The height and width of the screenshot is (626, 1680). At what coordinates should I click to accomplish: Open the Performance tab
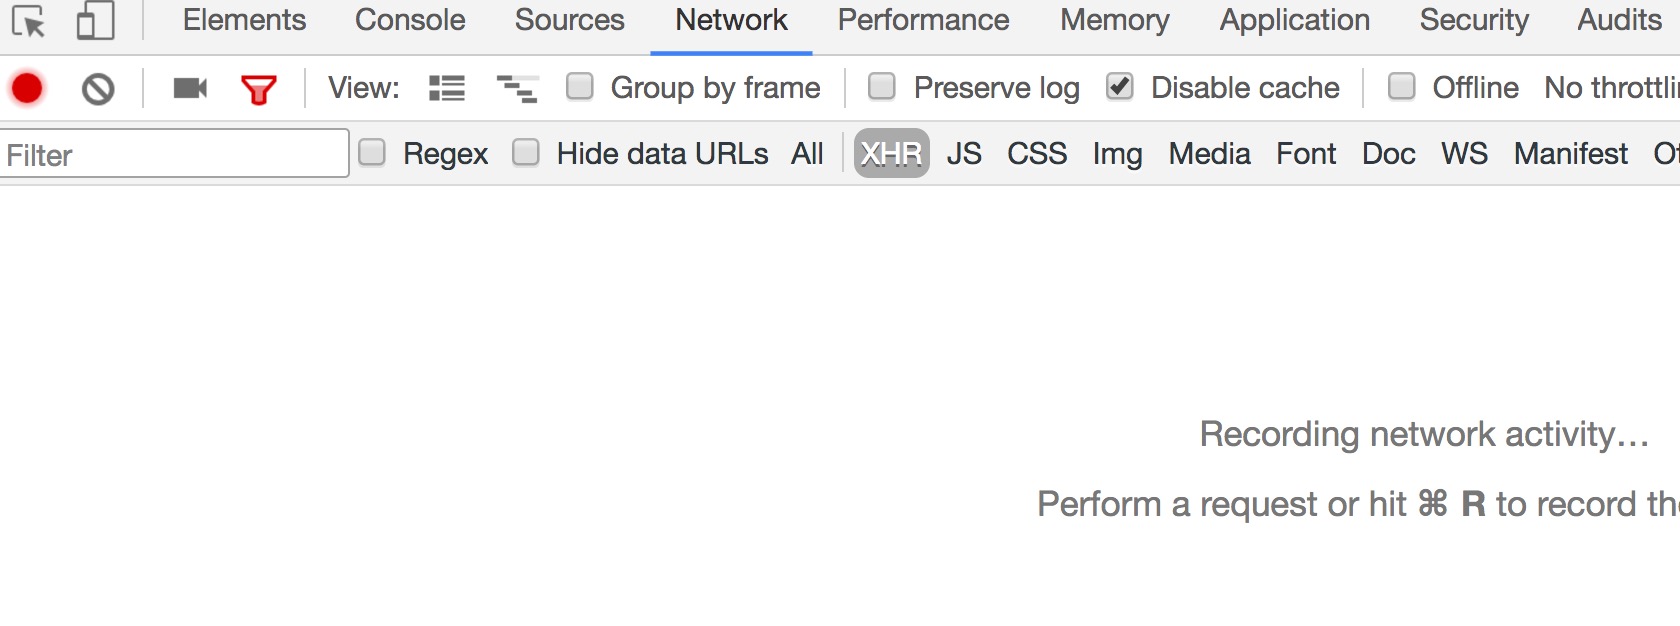click(x=923, y=20)
